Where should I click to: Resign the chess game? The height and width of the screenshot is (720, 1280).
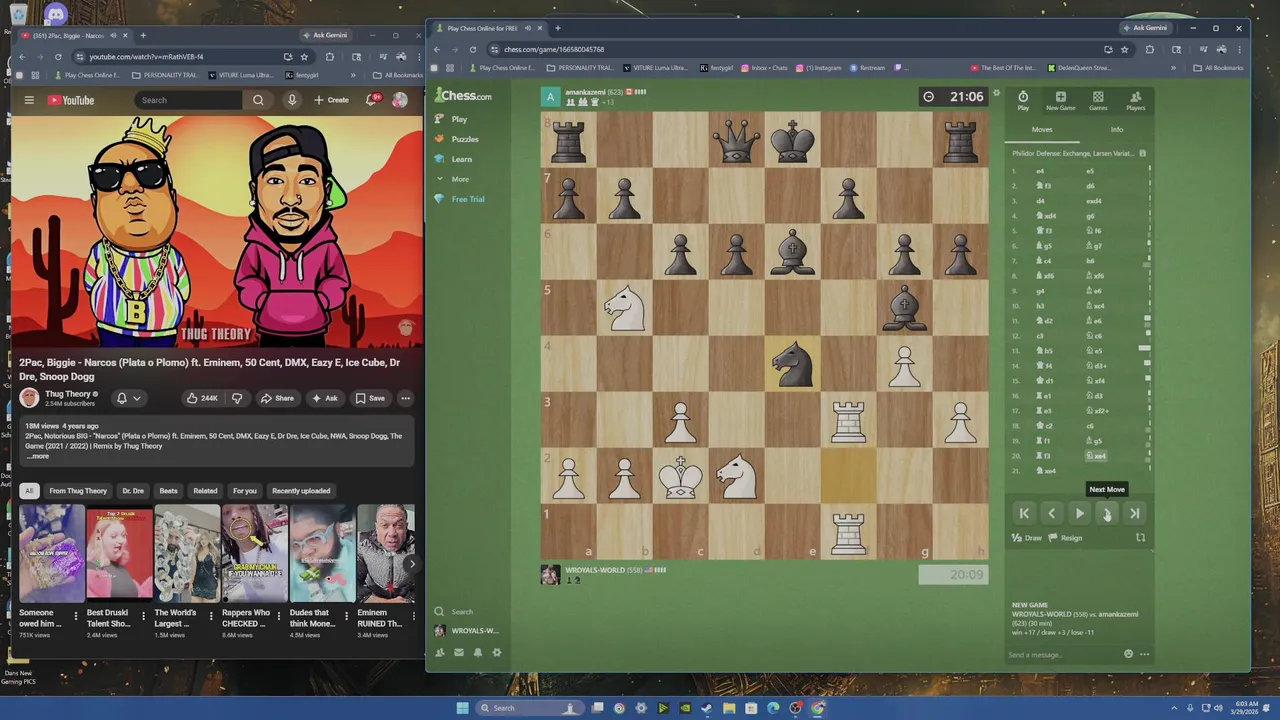[x=1065, y=538]
